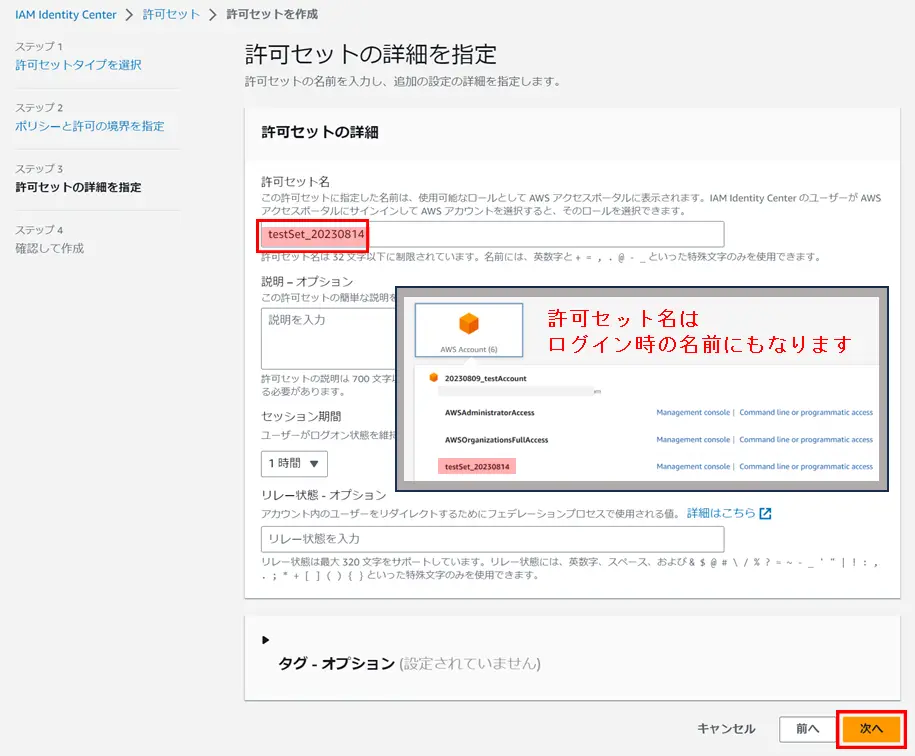
Task: Click the 説明を入力 text area
Action: tap(329, 338)
